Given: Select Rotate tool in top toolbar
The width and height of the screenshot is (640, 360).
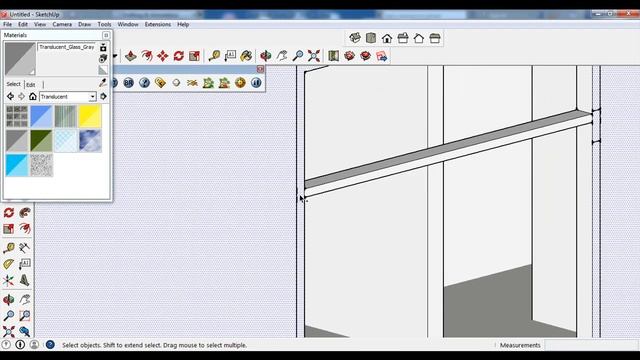Looking at the screenshot, I should [x=178, y=56].
